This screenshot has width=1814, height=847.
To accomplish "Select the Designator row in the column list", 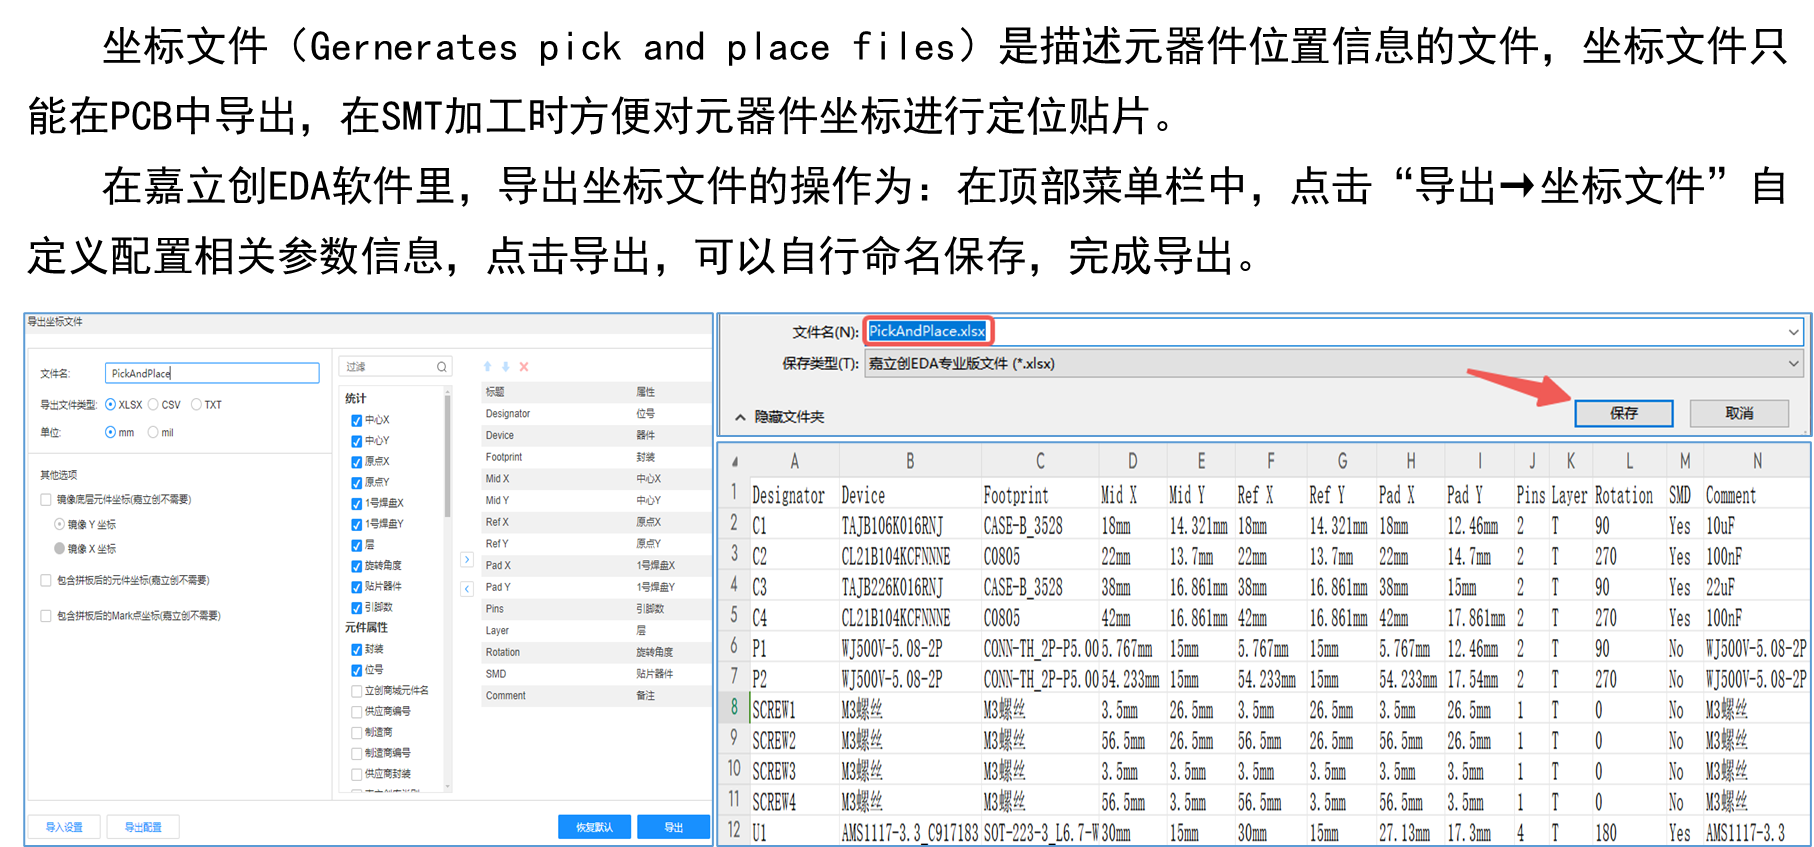I will [x=597, y=414].
